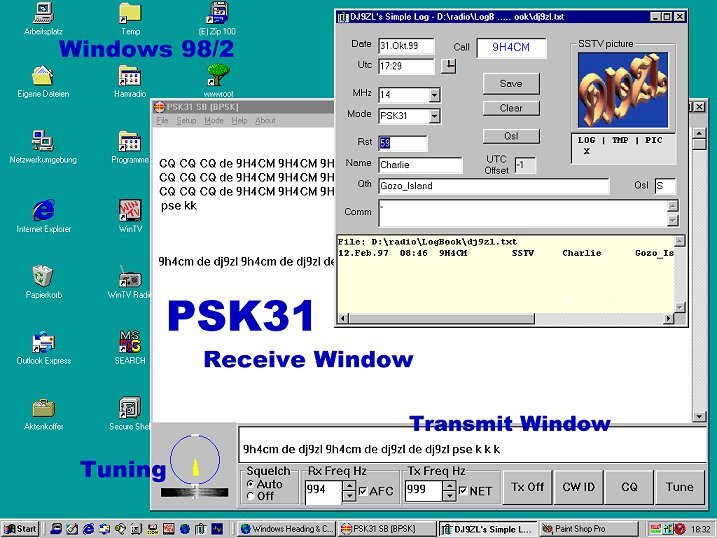This screenshot has height=538, width=717.
Task: Open the Start menu
Action: click(x=20, y=529)
